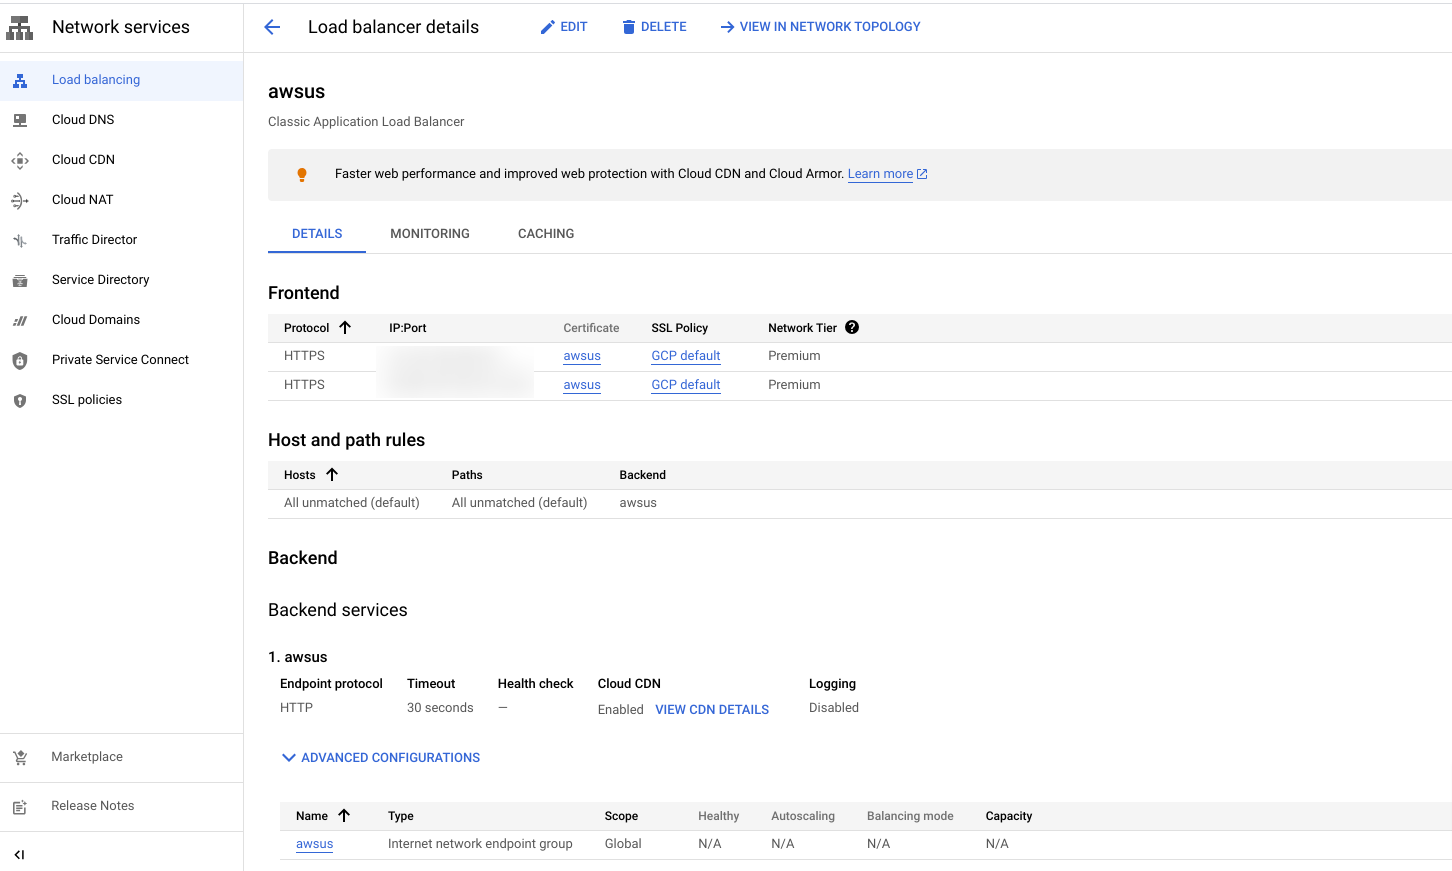Collapse the Advanced Configurations section
This screenshot has height=871, width=1452.
click(381, 758)
